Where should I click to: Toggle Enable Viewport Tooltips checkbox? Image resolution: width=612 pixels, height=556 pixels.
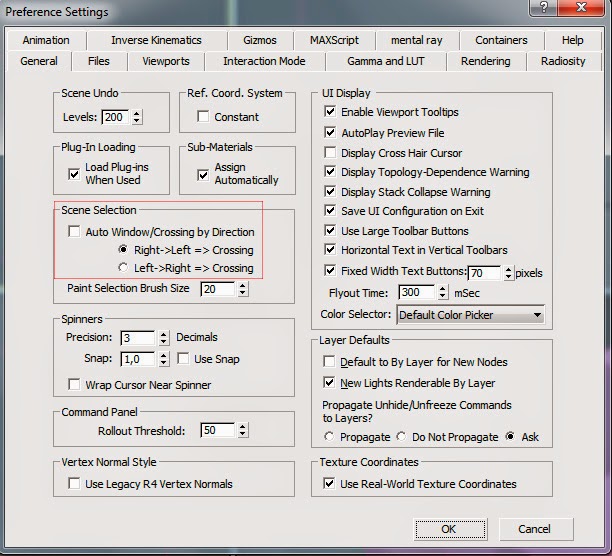tap(330, 112)
